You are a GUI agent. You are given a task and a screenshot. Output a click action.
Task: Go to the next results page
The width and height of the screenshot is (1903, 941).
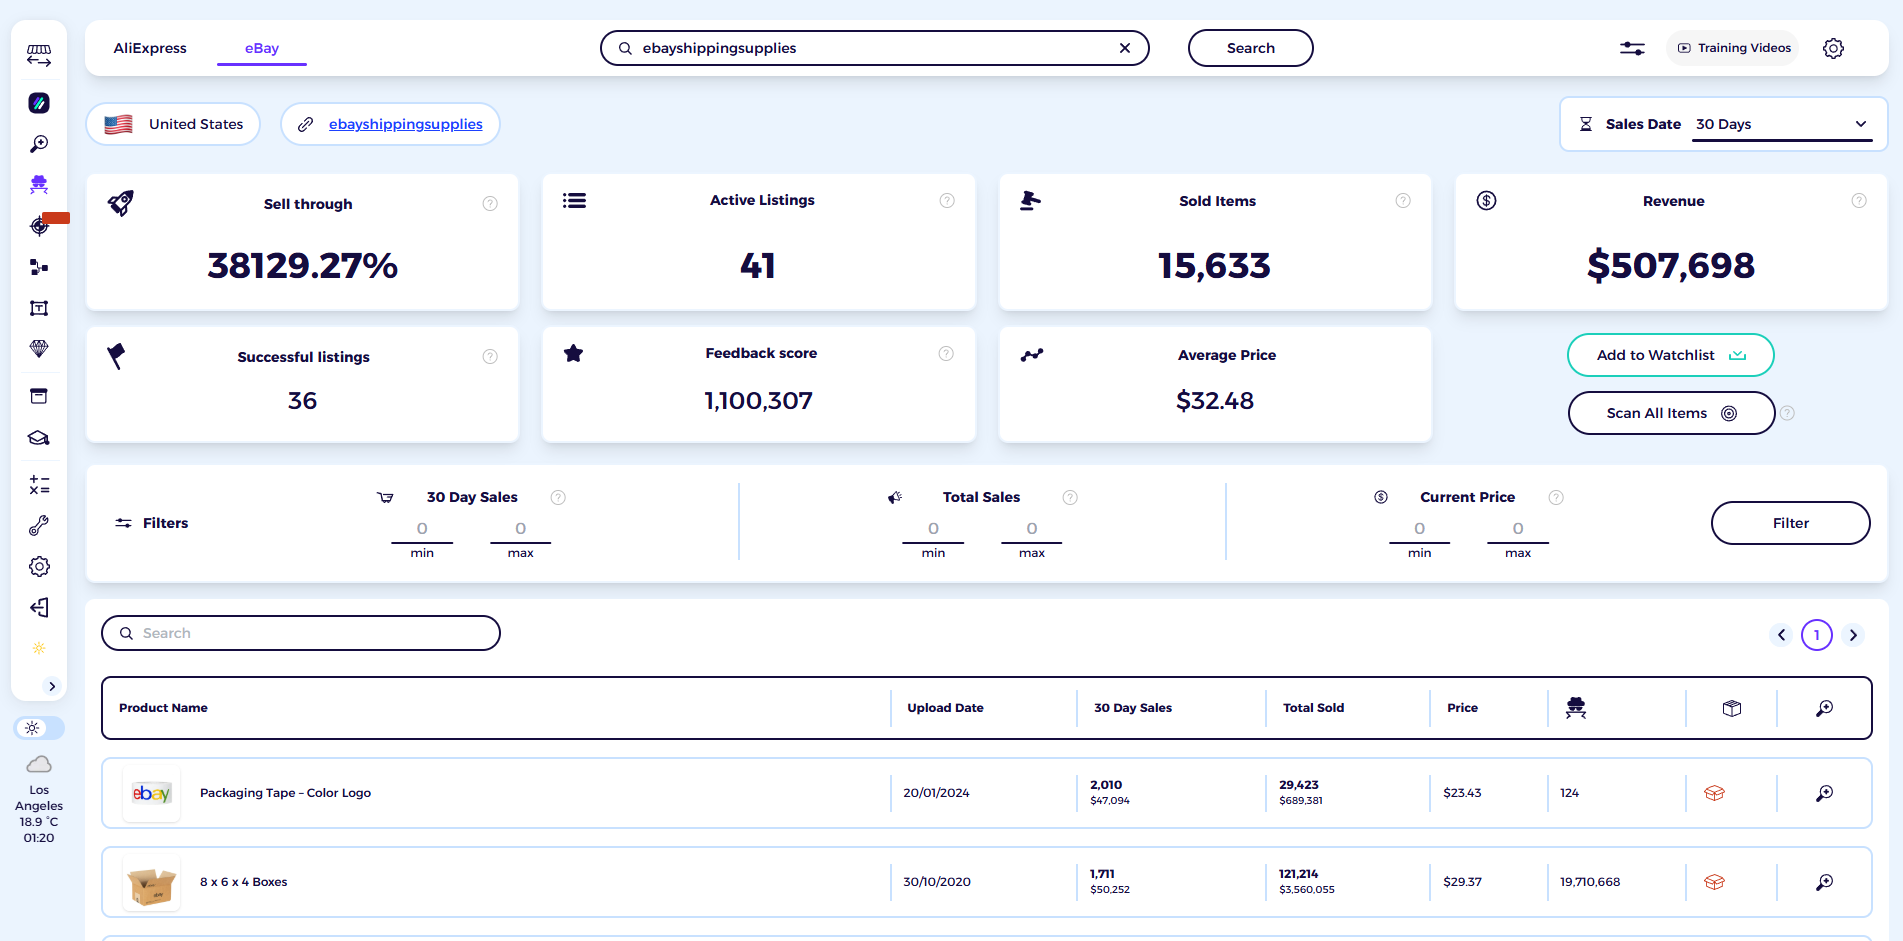click(x=1853, y=635)
